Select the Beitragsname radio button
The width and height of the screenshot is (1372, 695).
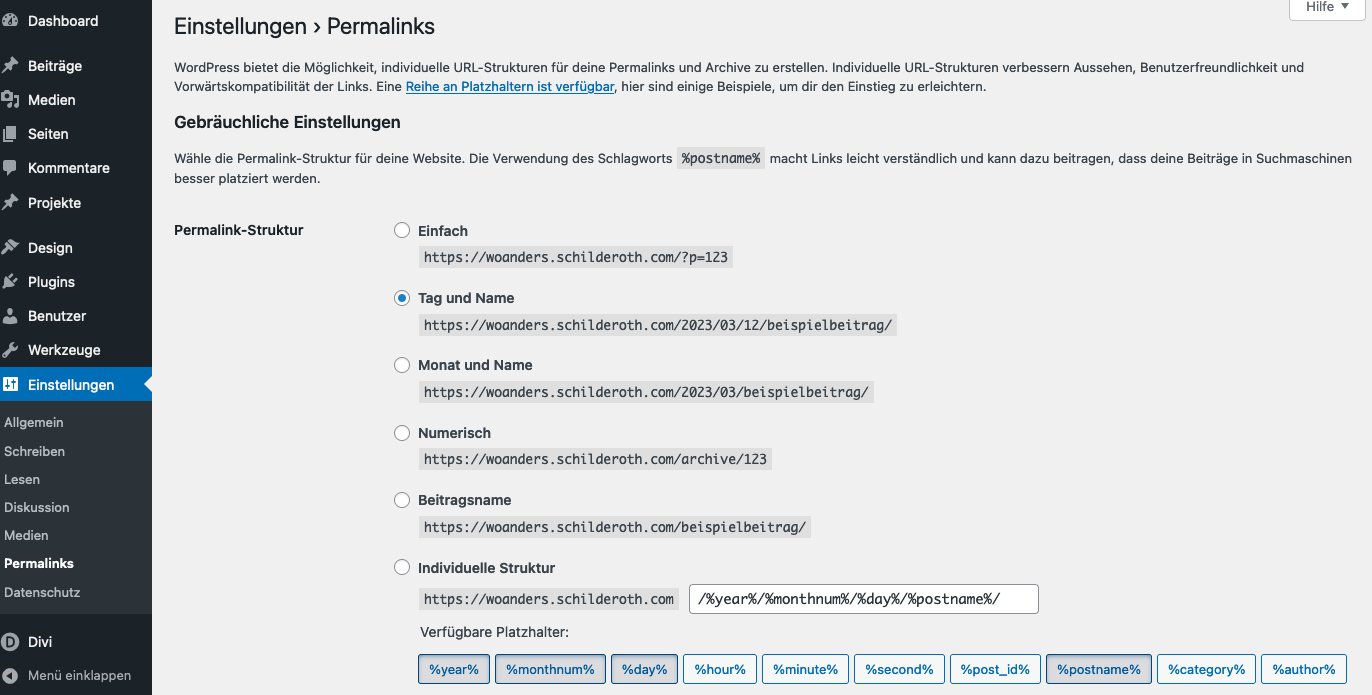coord(402,500)
